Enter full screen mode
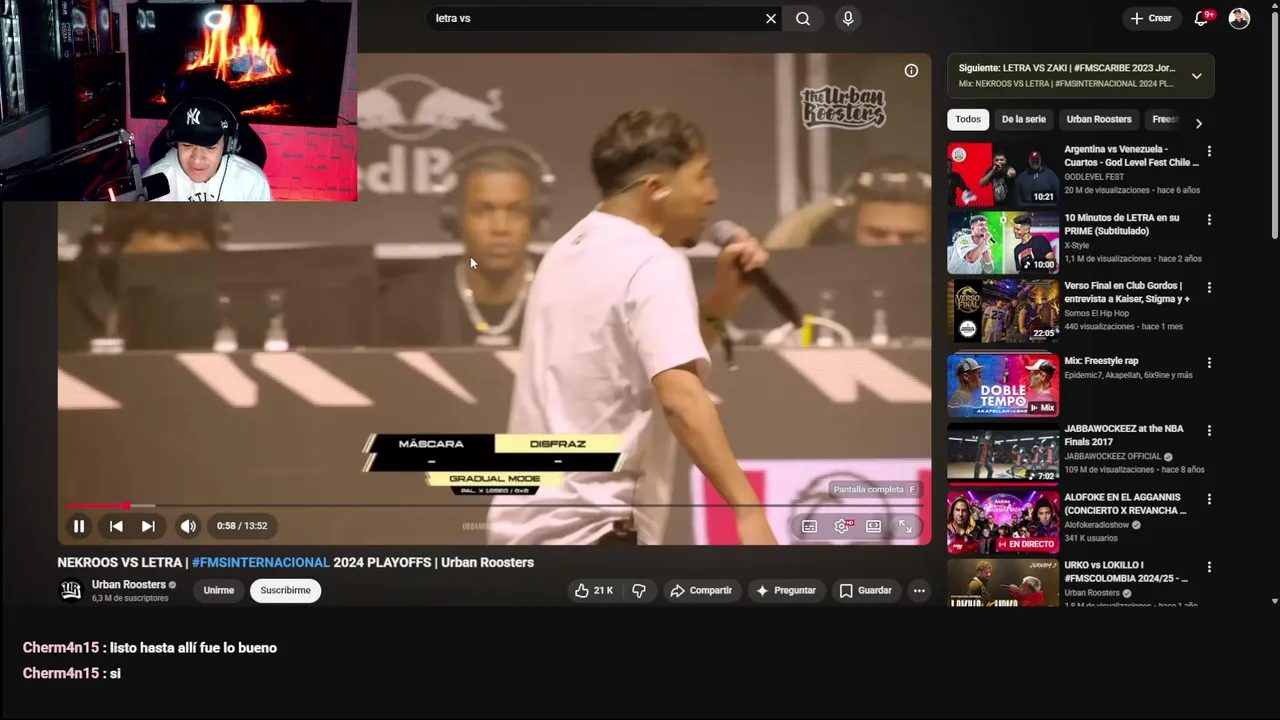This screenshot has height=720, width=1280. (x=905, y=526)
